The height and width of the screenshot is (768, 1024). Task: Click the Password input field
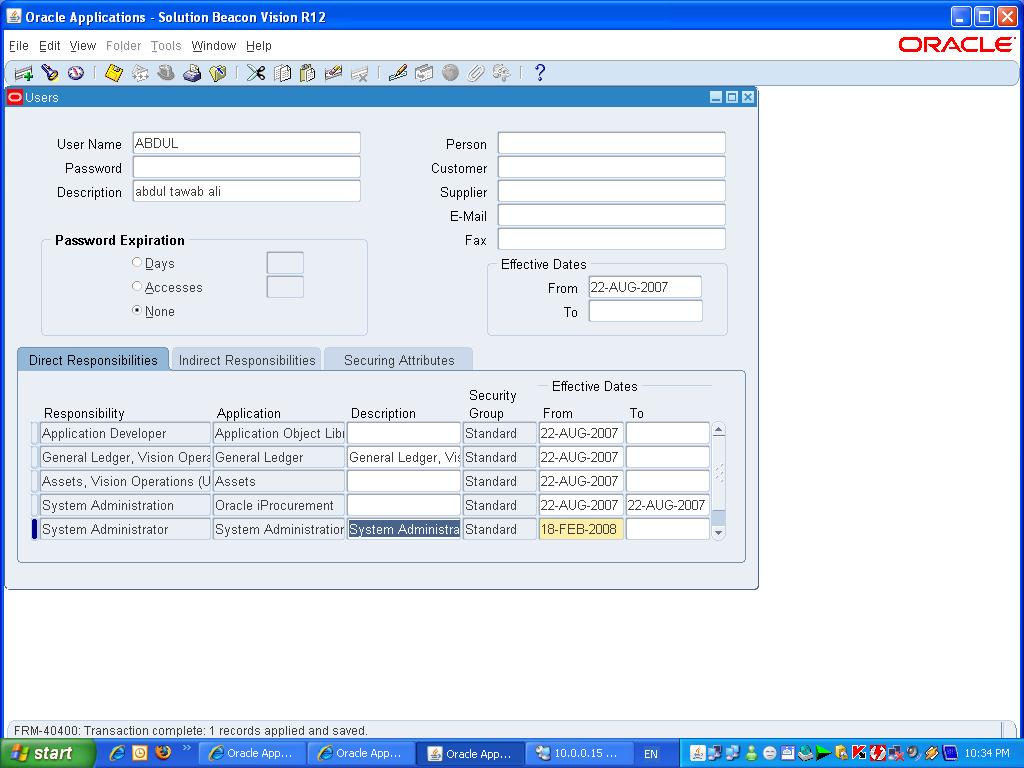click(x=246, y=168)
